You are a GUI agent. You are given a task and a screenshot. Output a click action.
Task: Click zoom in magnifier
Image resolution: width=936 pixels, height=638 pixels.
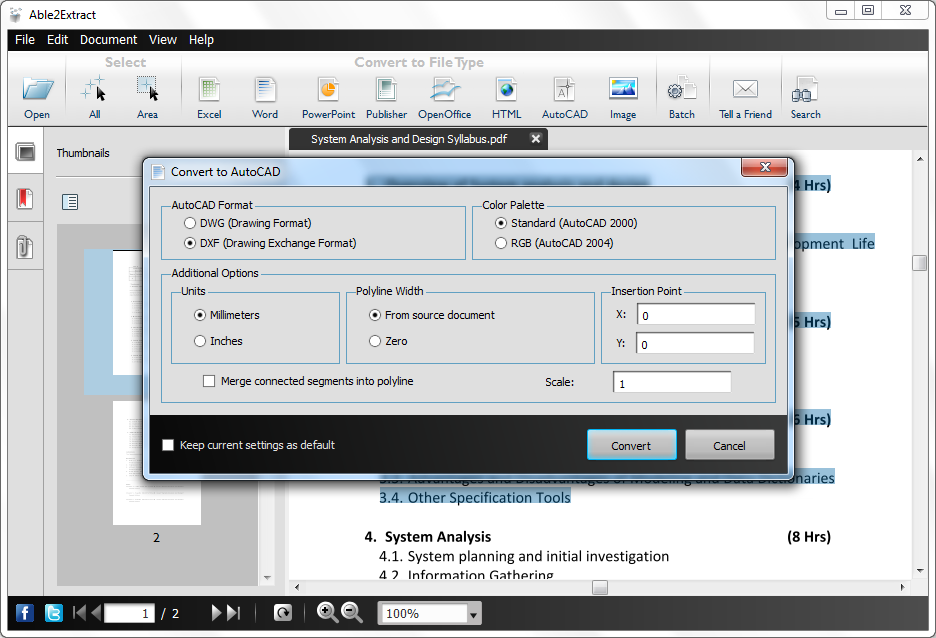coord(327,612)
